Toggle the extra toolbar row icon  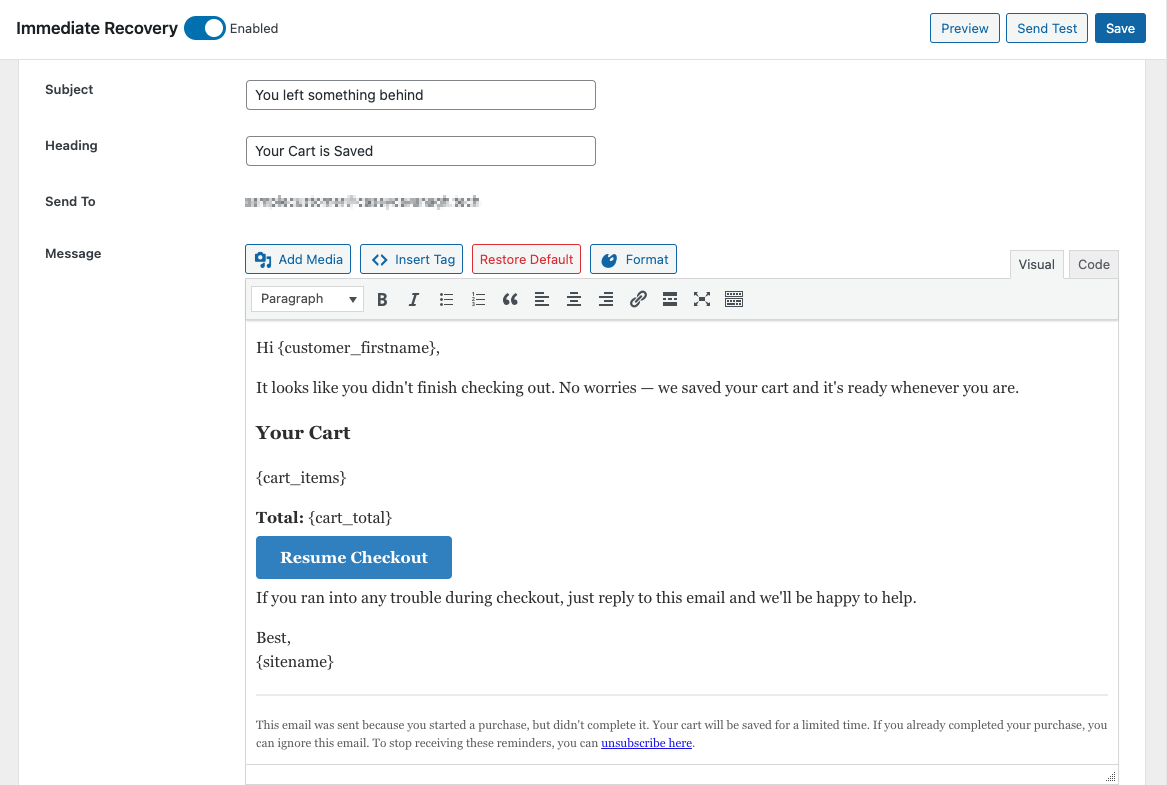(x=734, y=299)
